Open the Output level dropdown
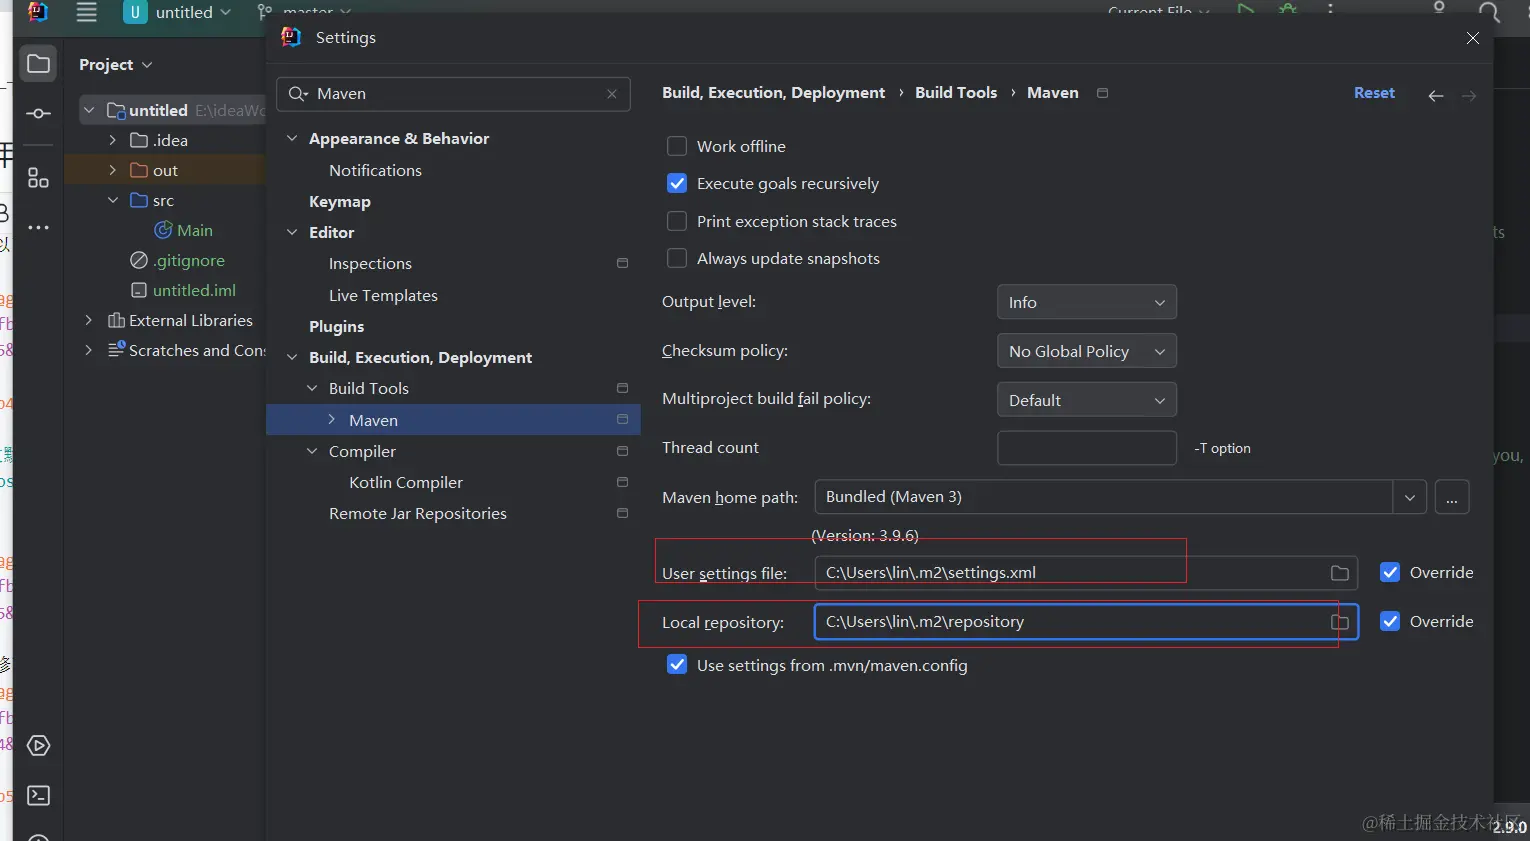The image size is (1530, 841). coord(1086,302)
